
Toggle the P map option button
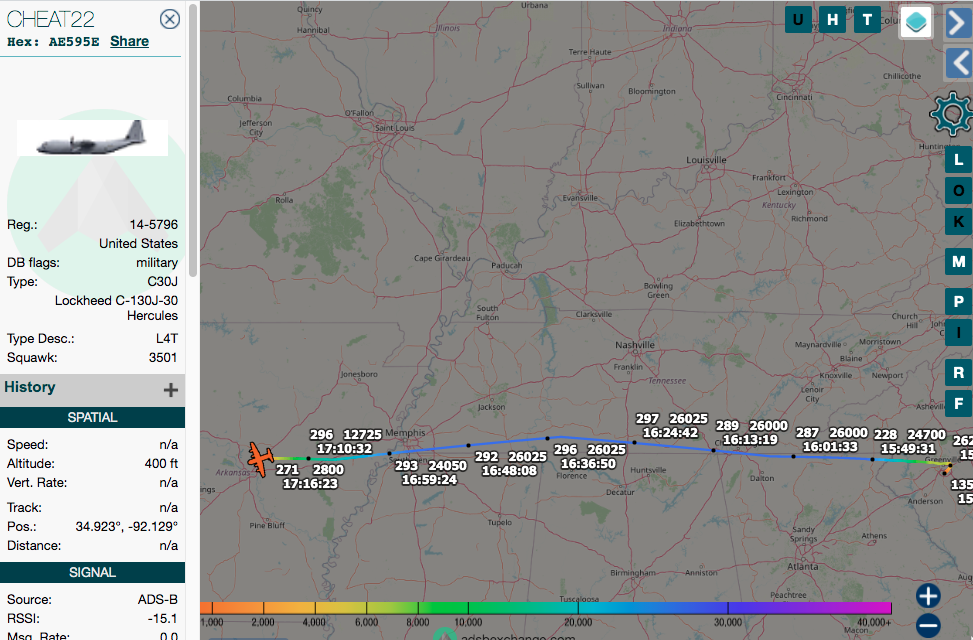click(959, 301)
